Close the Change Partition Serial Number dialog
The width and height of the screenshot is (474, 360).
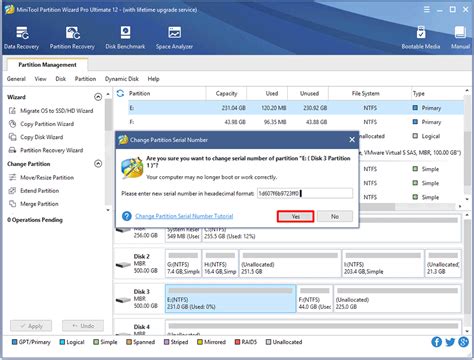pos(352,140)
